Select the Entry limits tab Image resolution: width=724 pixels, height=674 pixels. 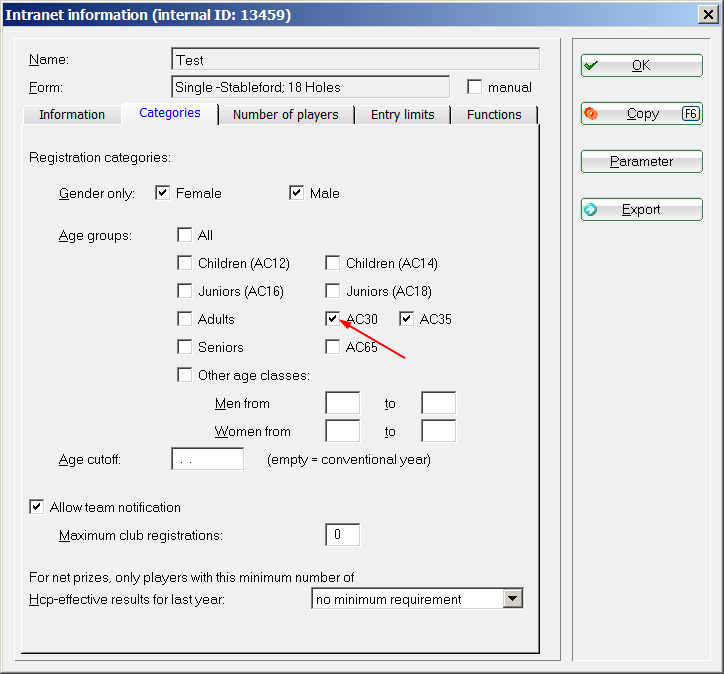coord(402,115)
